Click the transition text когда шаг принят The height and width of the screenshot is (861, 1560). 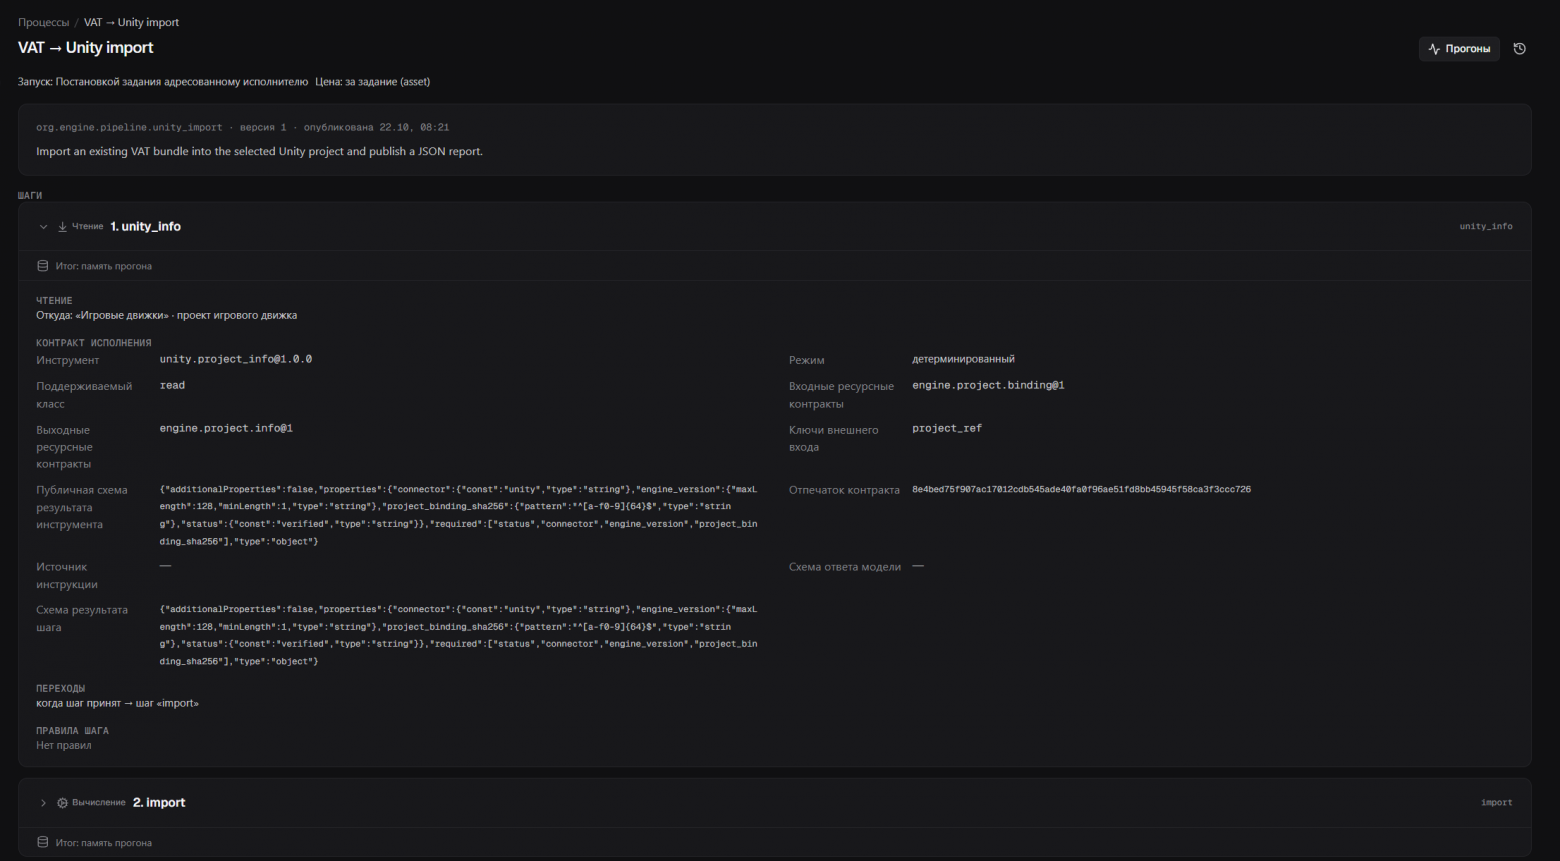tap(117, 704)
